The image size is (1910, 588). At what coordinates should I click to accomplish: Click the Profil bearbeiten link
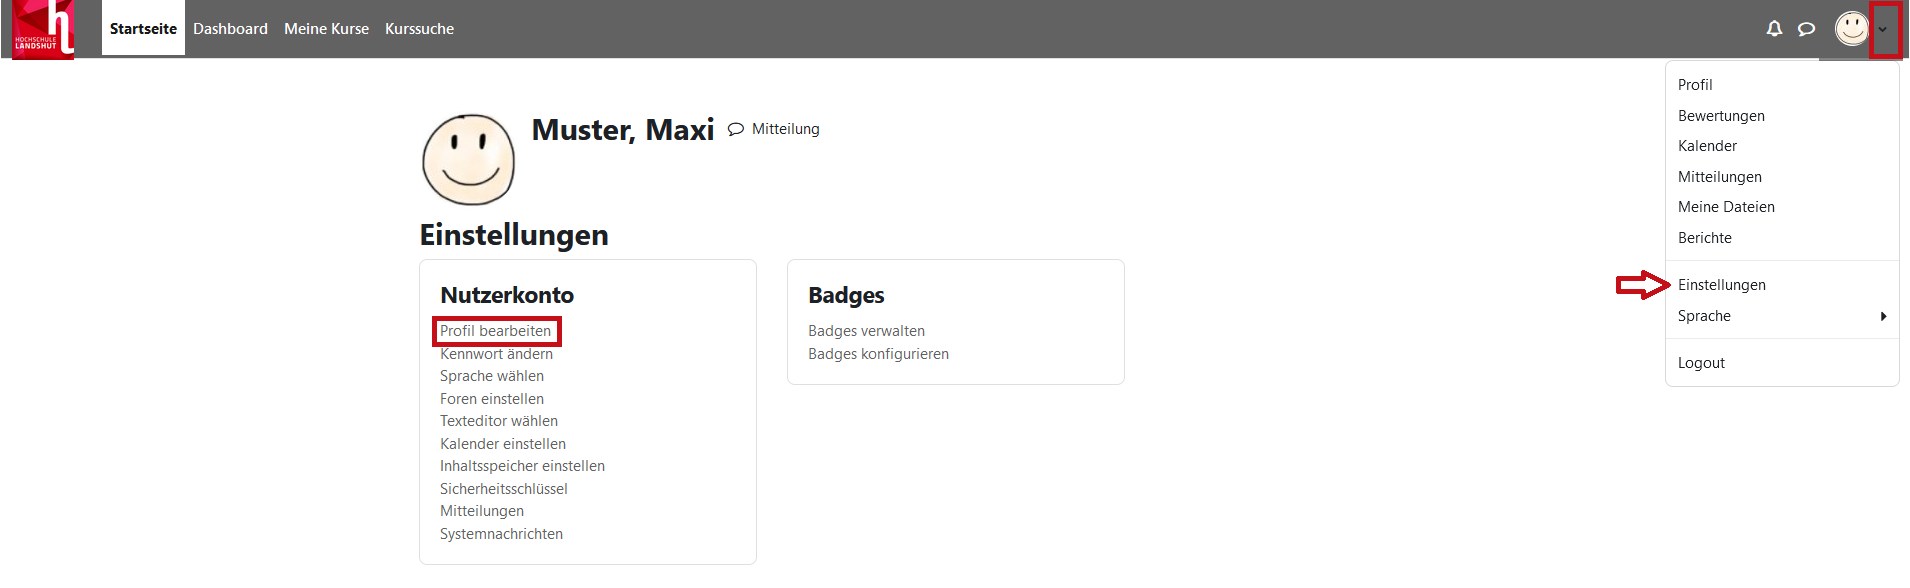tap(495, 331)
